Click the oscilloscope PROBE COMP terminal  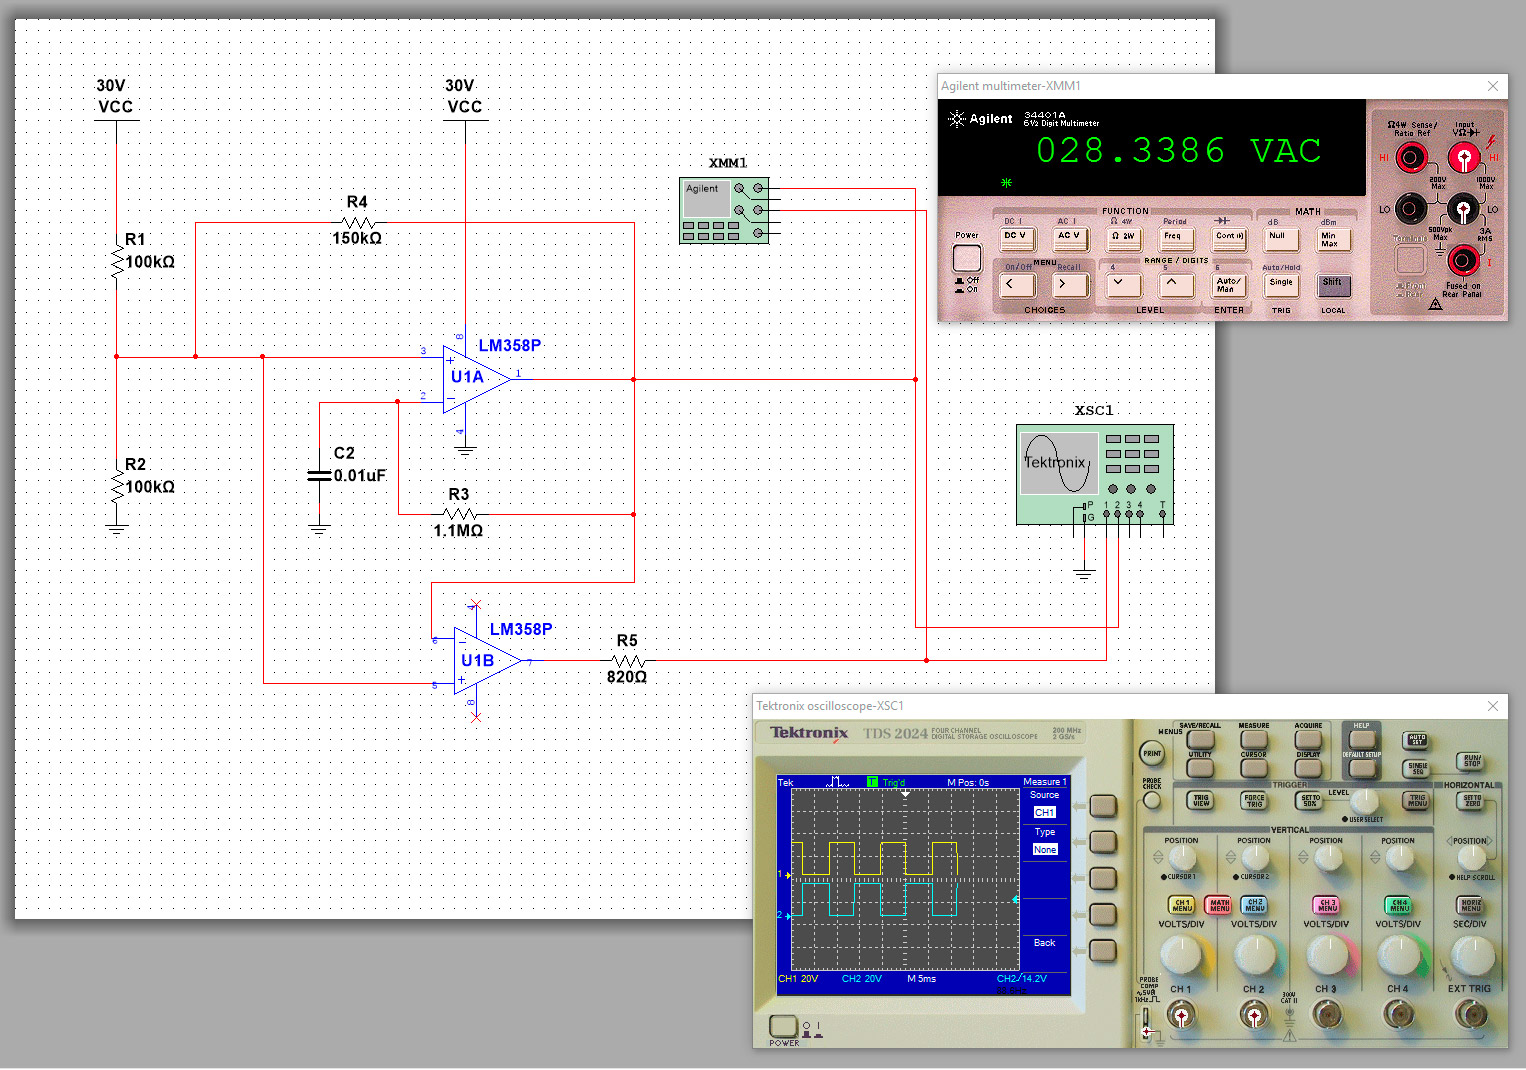pyautogui.click(x=1147, y=1023)
